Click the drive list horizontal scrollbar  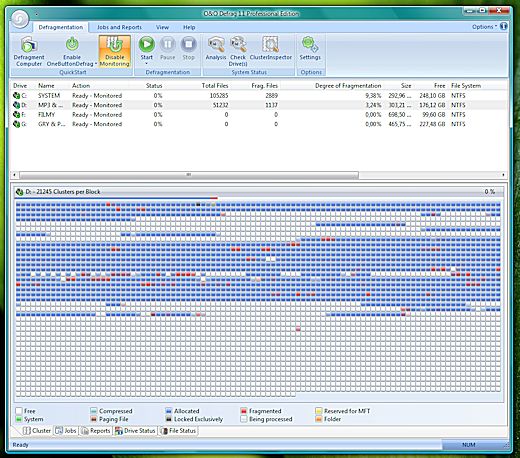point(259,174)
